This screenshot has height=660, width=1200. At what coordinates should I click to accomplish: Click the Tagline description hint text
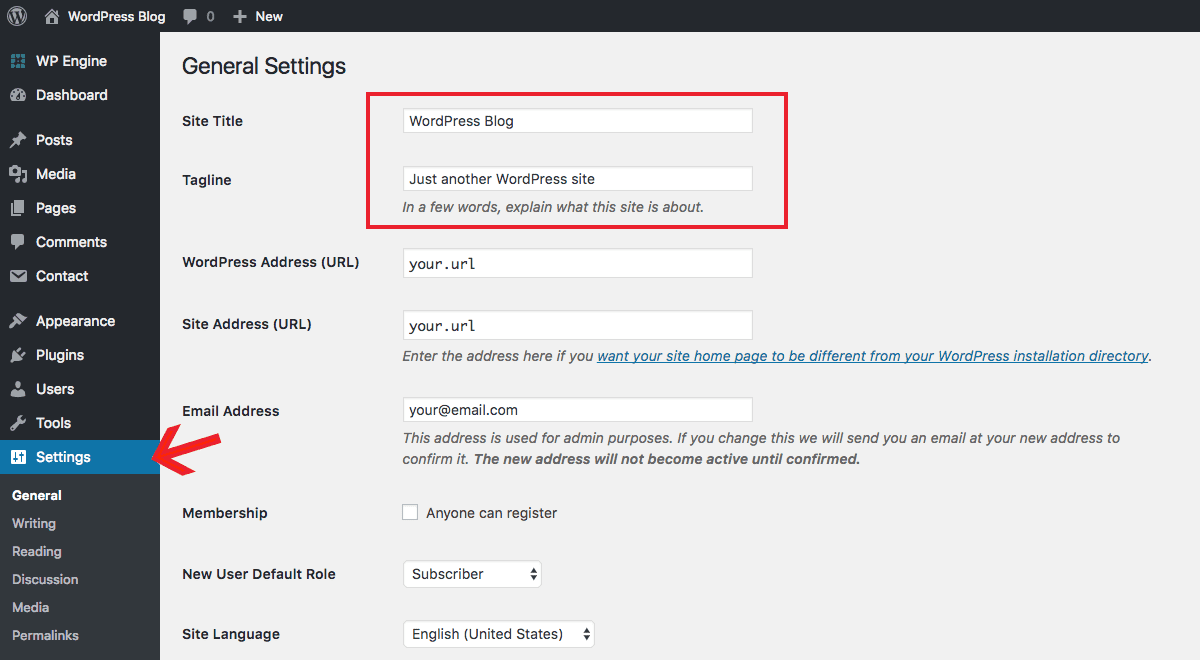pyautogui.click(x=553, y=207)
